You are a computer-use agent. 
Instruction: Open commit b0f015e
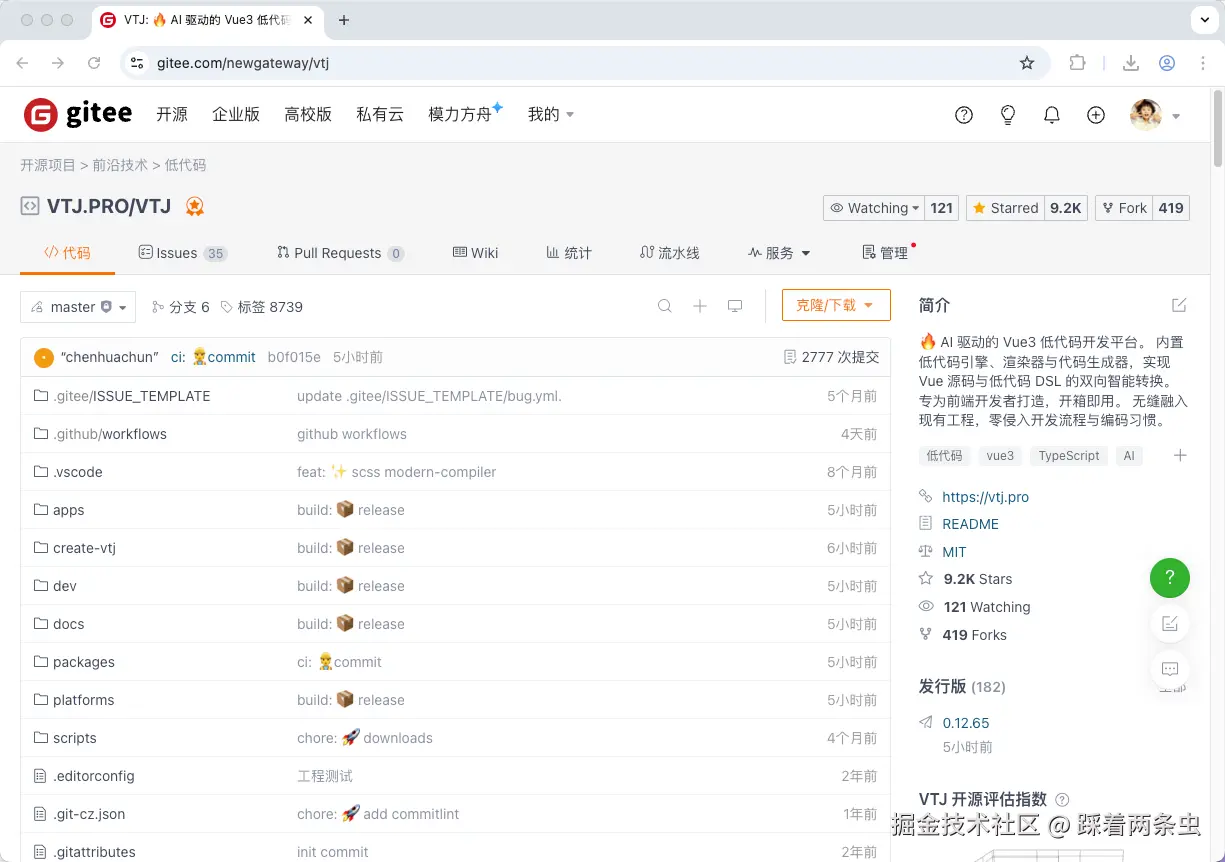click(x=294, y=357)
